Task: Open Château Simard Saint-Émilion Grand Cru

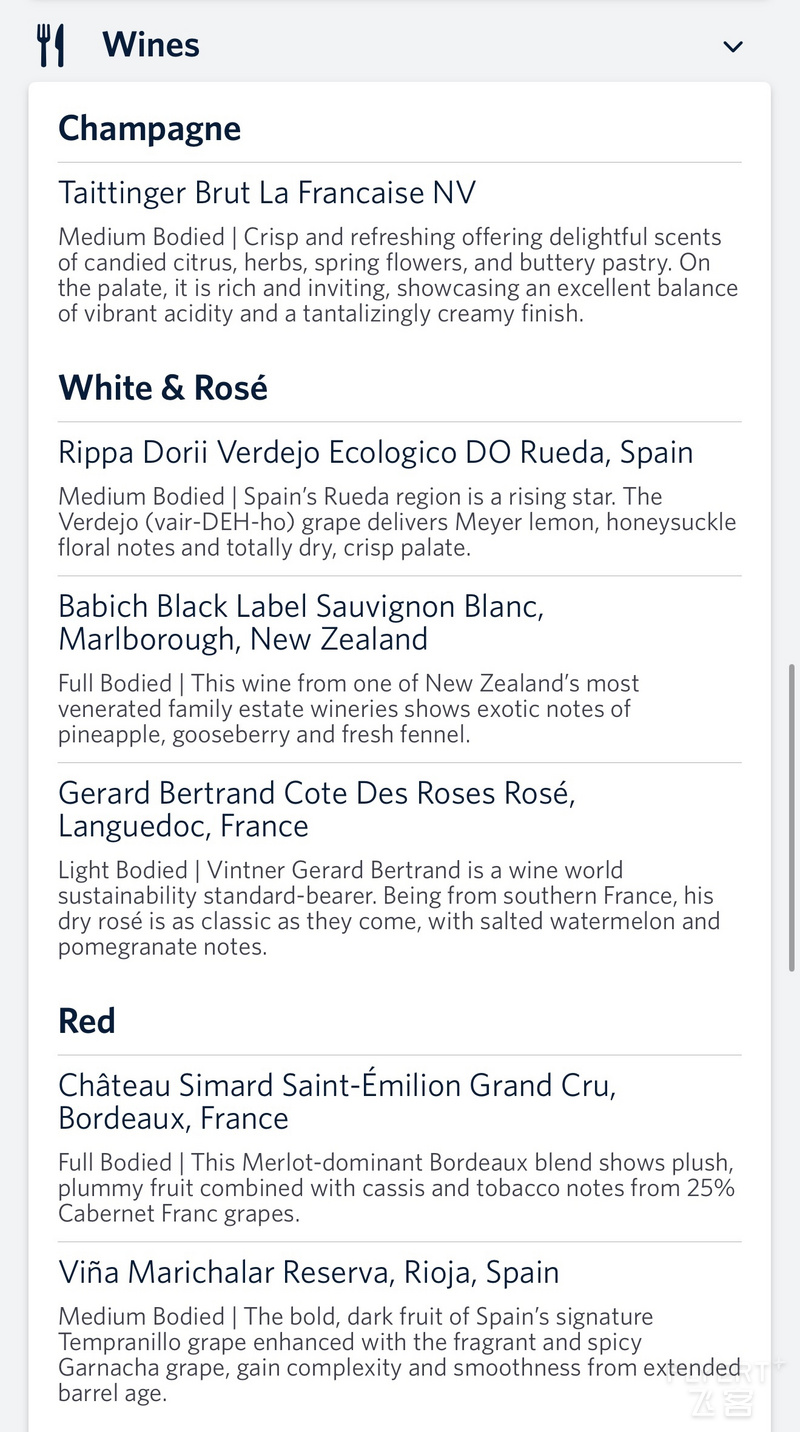Action: click(x=338, y=1101)
